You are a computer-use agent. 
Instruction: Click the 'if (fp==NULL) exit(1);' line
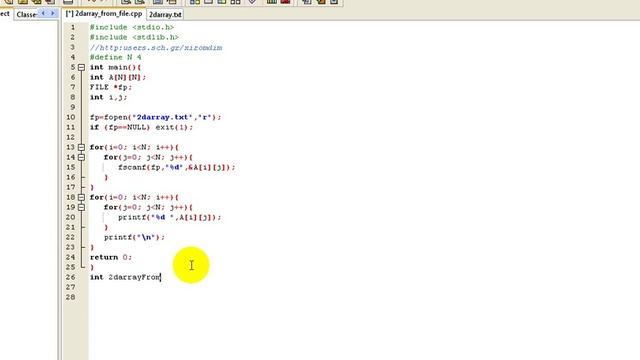pos(142,127)
